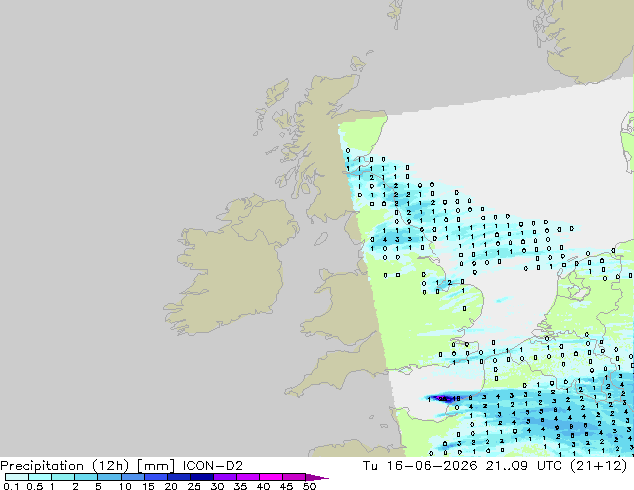
Task: Click the 2–5 mm legend swatch
Action: click(86, 477)
